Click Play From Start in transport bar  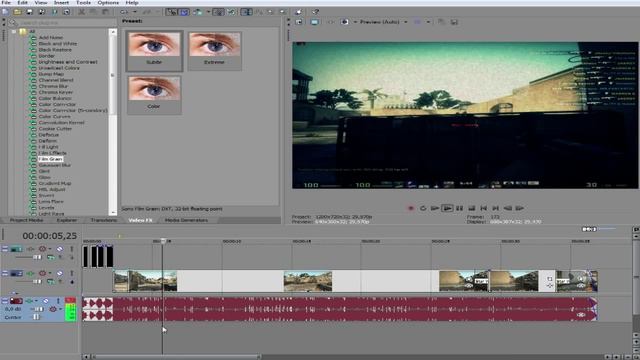435,208
